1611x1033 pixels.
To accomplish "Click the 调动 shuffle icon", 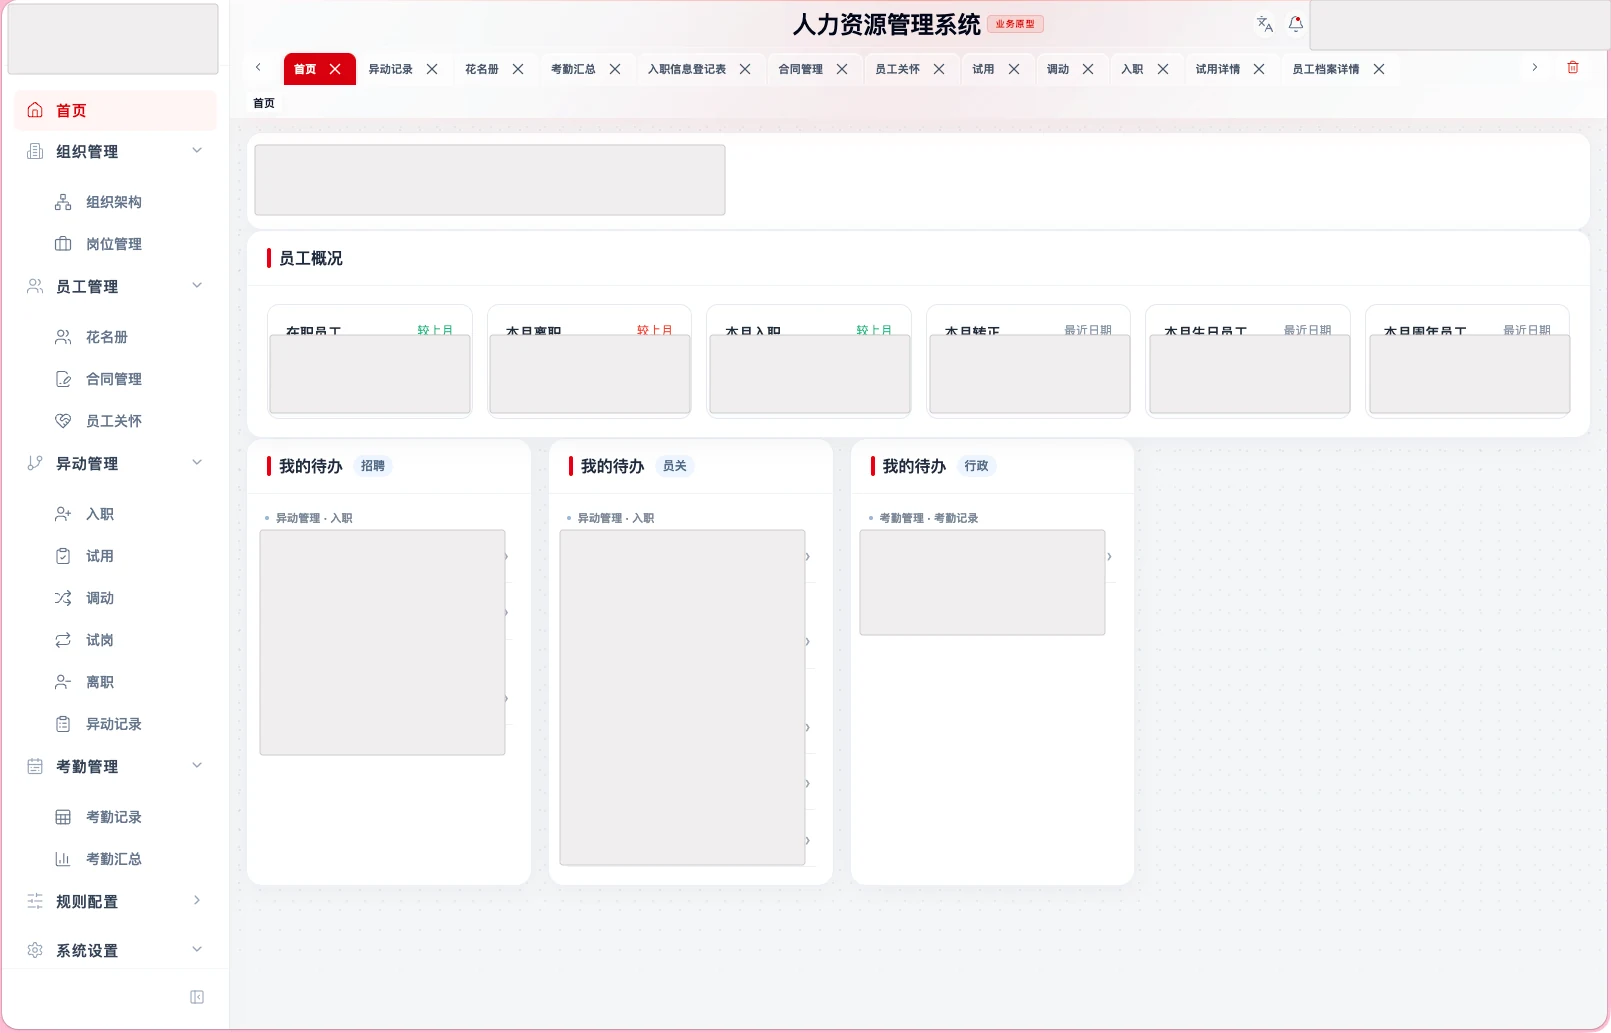I will click(x=63, y=598).
